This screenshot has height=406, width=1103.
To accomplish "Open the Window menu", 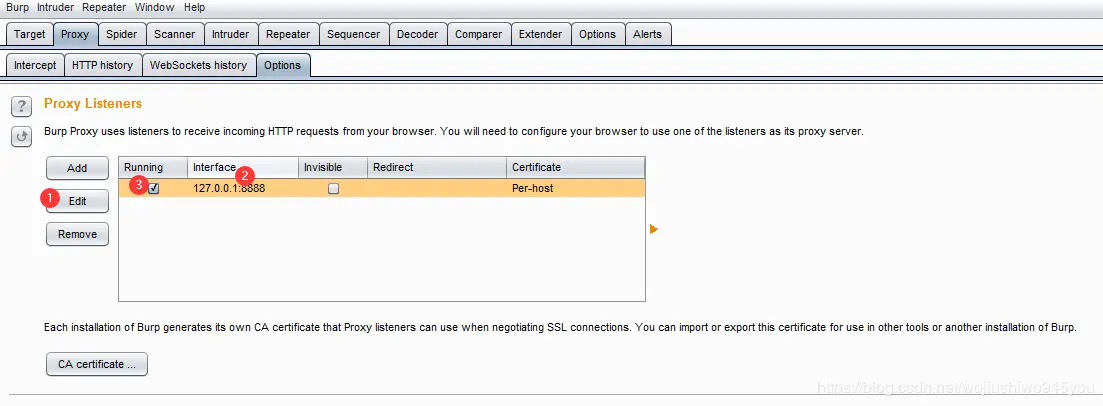I will click(x=154, y=8).
